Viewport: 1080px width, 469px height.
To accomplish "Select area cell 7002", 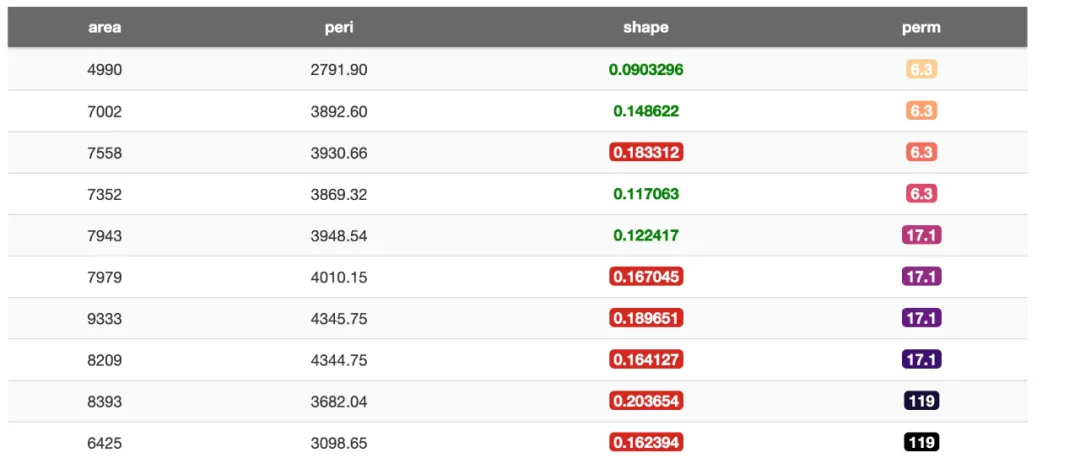I will pyautogui.click(x=105, y=112).
